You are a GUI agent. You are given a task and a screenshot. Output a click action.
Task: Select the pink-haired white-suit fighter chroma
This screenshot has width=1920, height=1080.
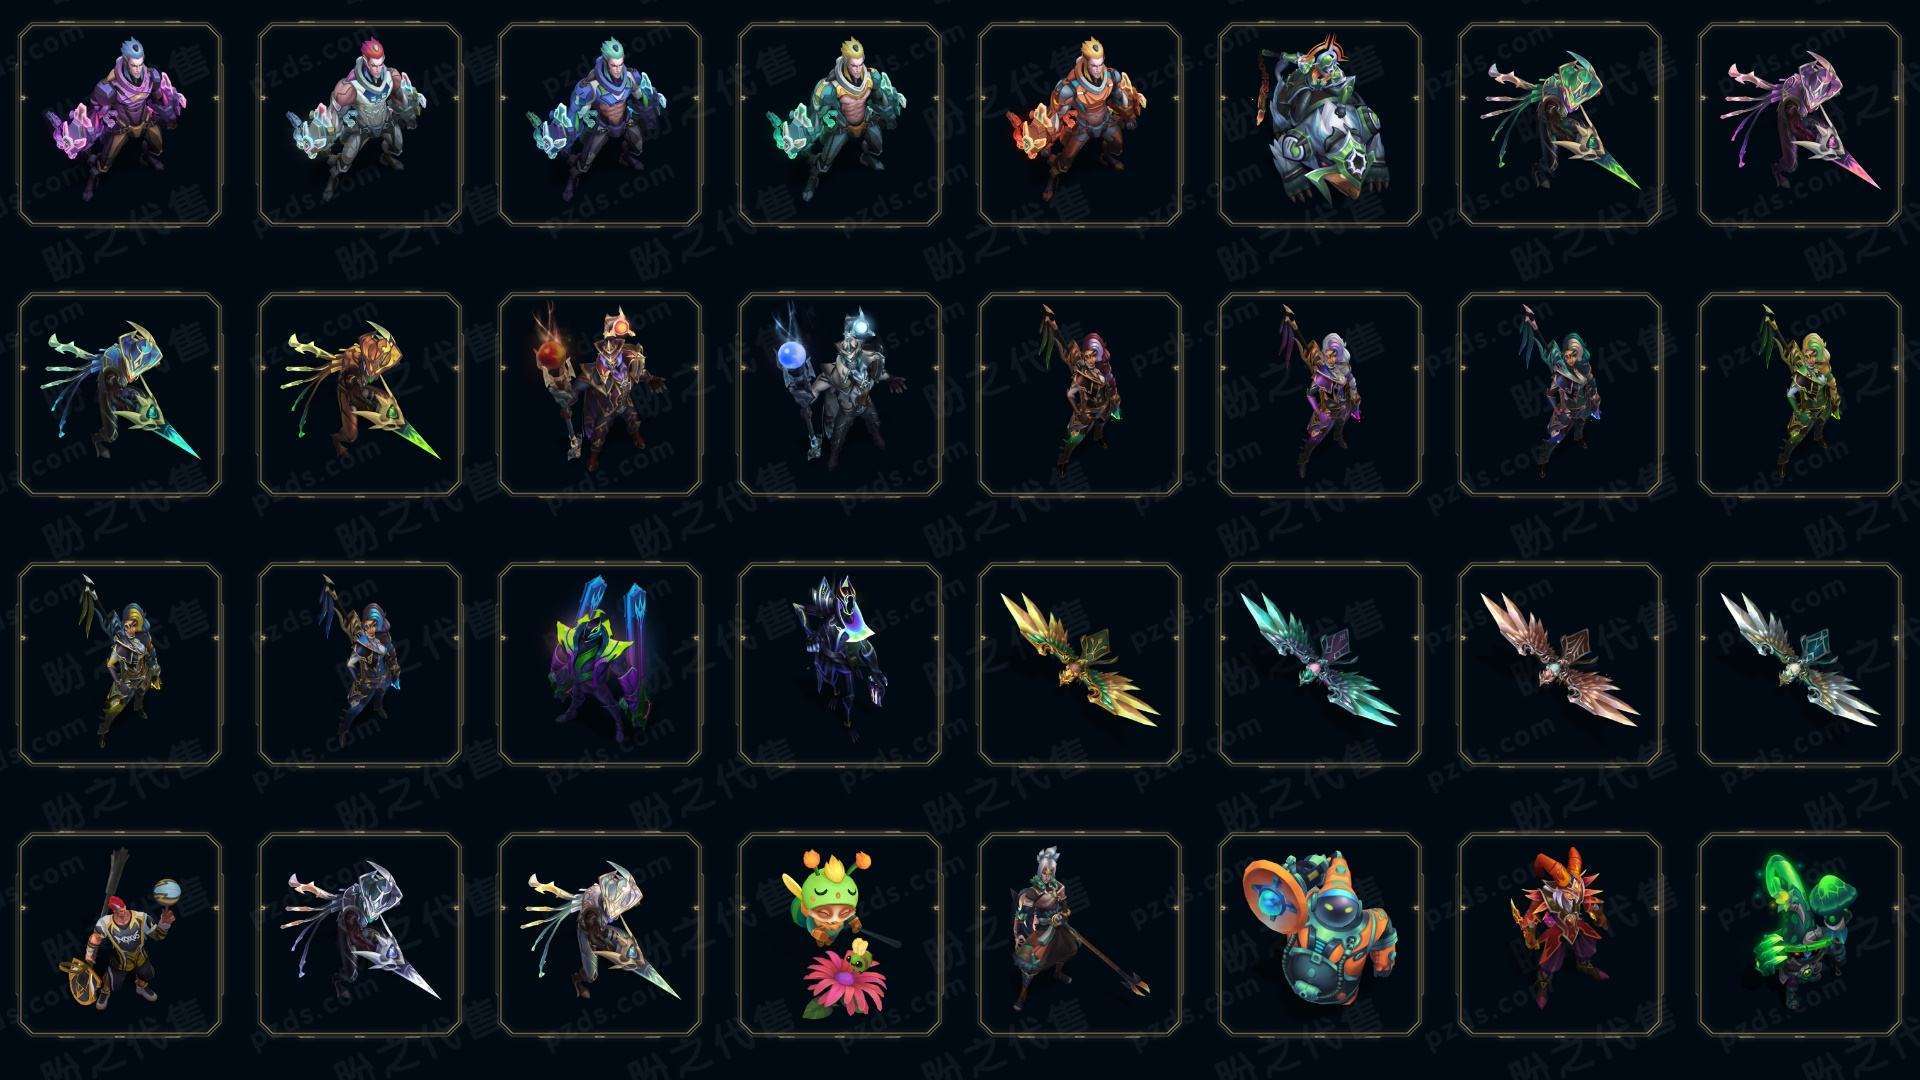pos(360,125)
